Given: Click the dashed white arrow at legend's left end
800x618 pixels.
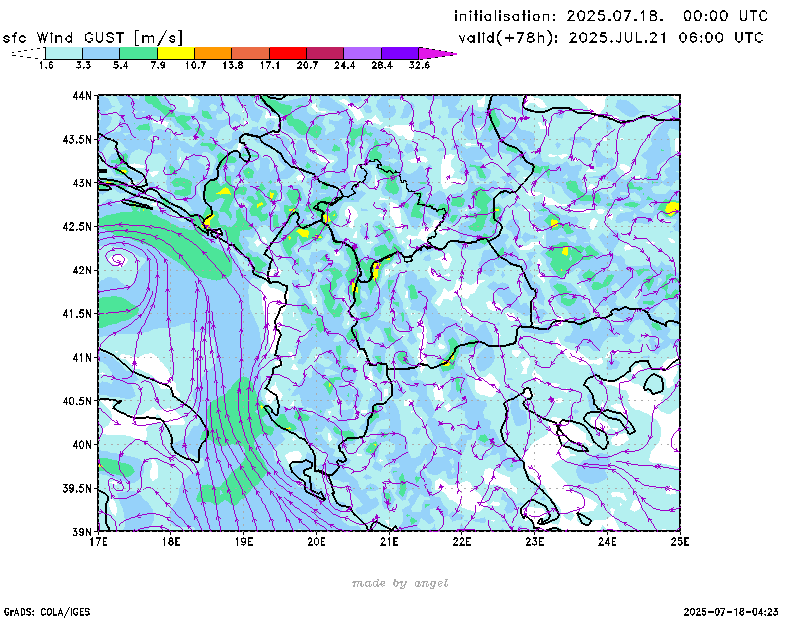Looking at the screenshot, I should [28, 52].
